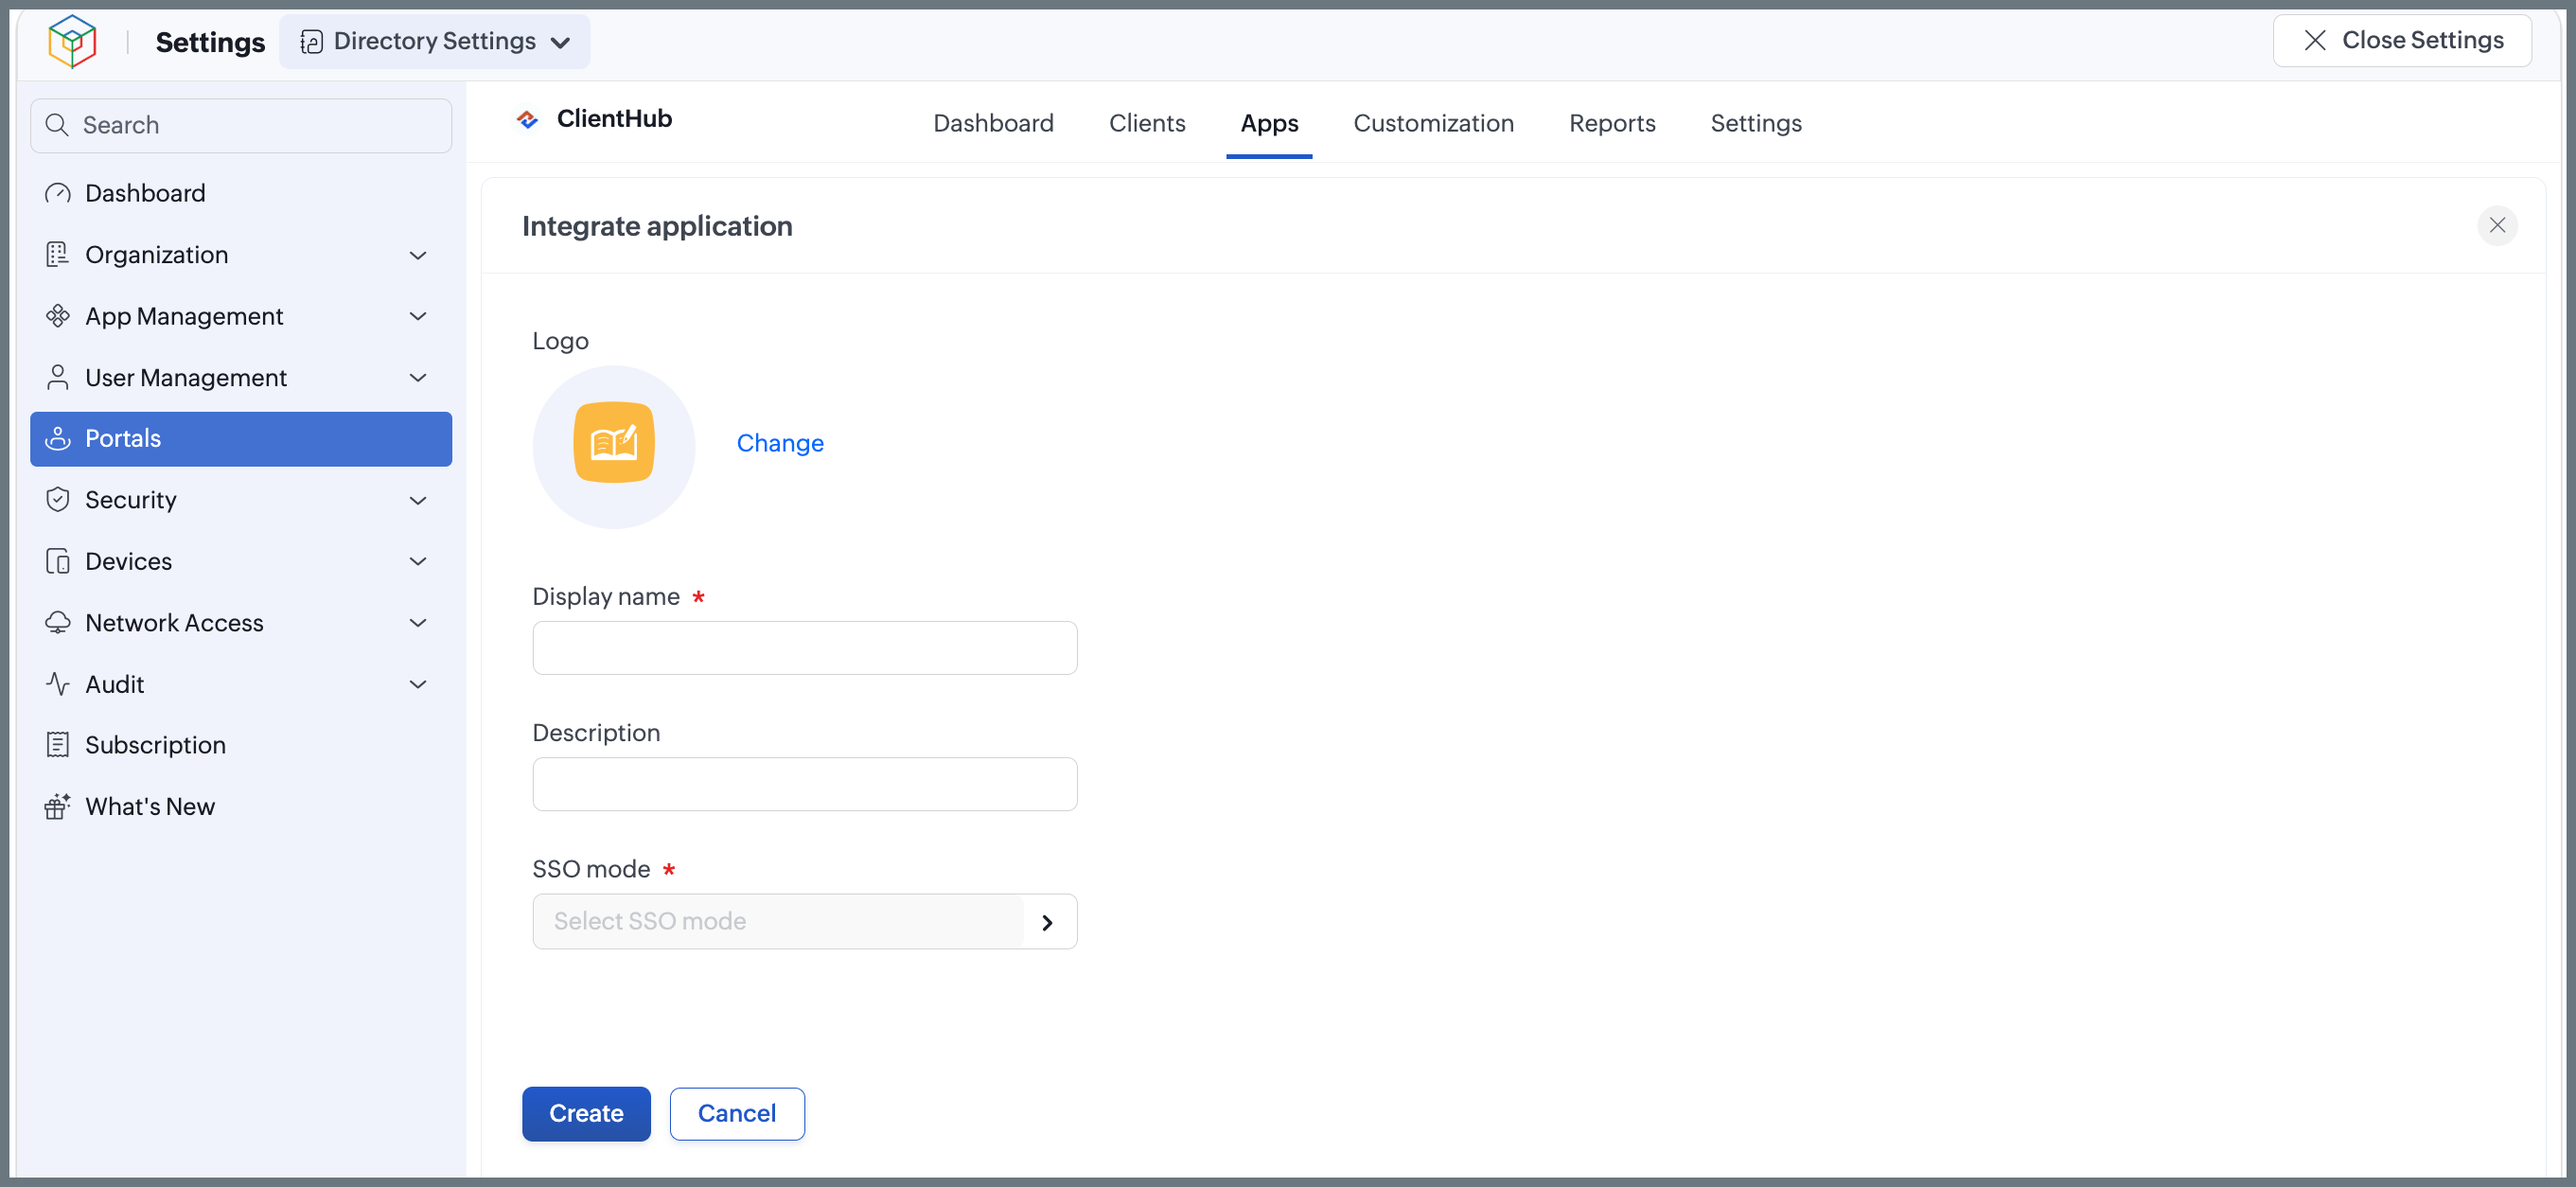Click the ClientHub portal name
Screen dimensions: 2576x1187
[x=614, y=119]
